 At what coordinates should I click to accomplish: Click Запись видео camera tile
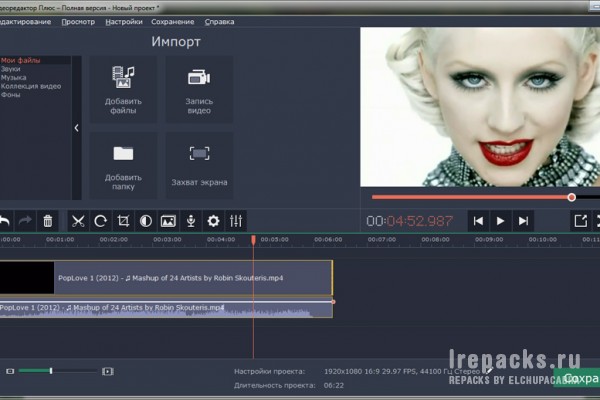click(x=199, y=90)
